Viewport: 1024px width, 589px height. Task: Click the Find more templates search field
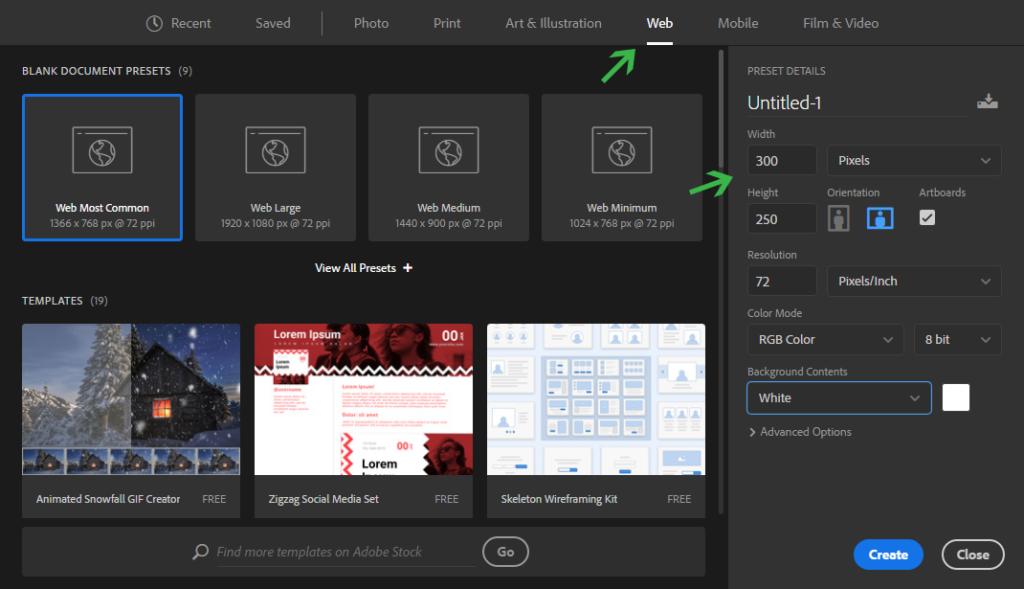[x=345, y=552]
